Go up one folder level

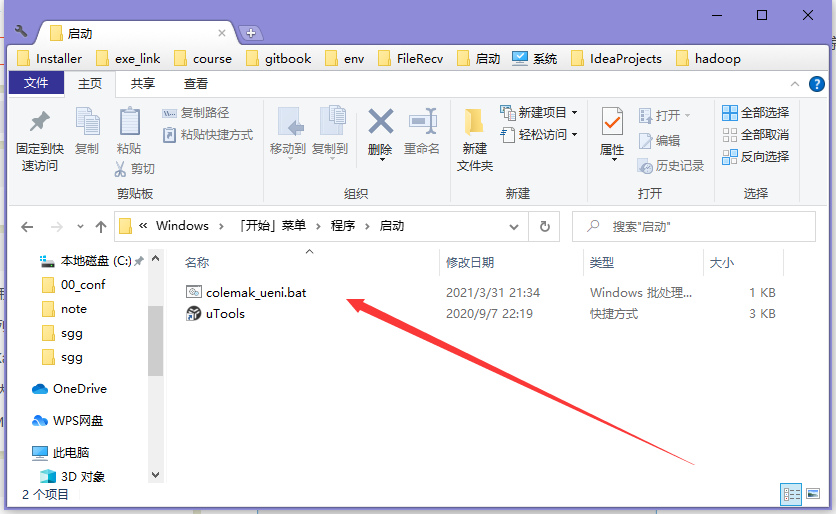[101, 227]
